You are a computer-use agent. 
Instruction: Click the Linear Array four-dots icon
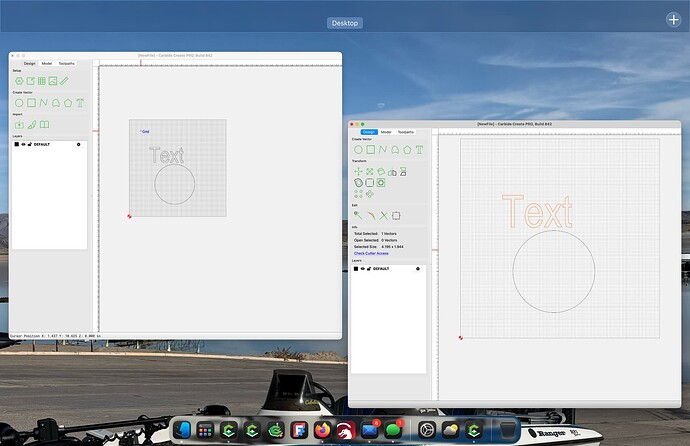358,194
